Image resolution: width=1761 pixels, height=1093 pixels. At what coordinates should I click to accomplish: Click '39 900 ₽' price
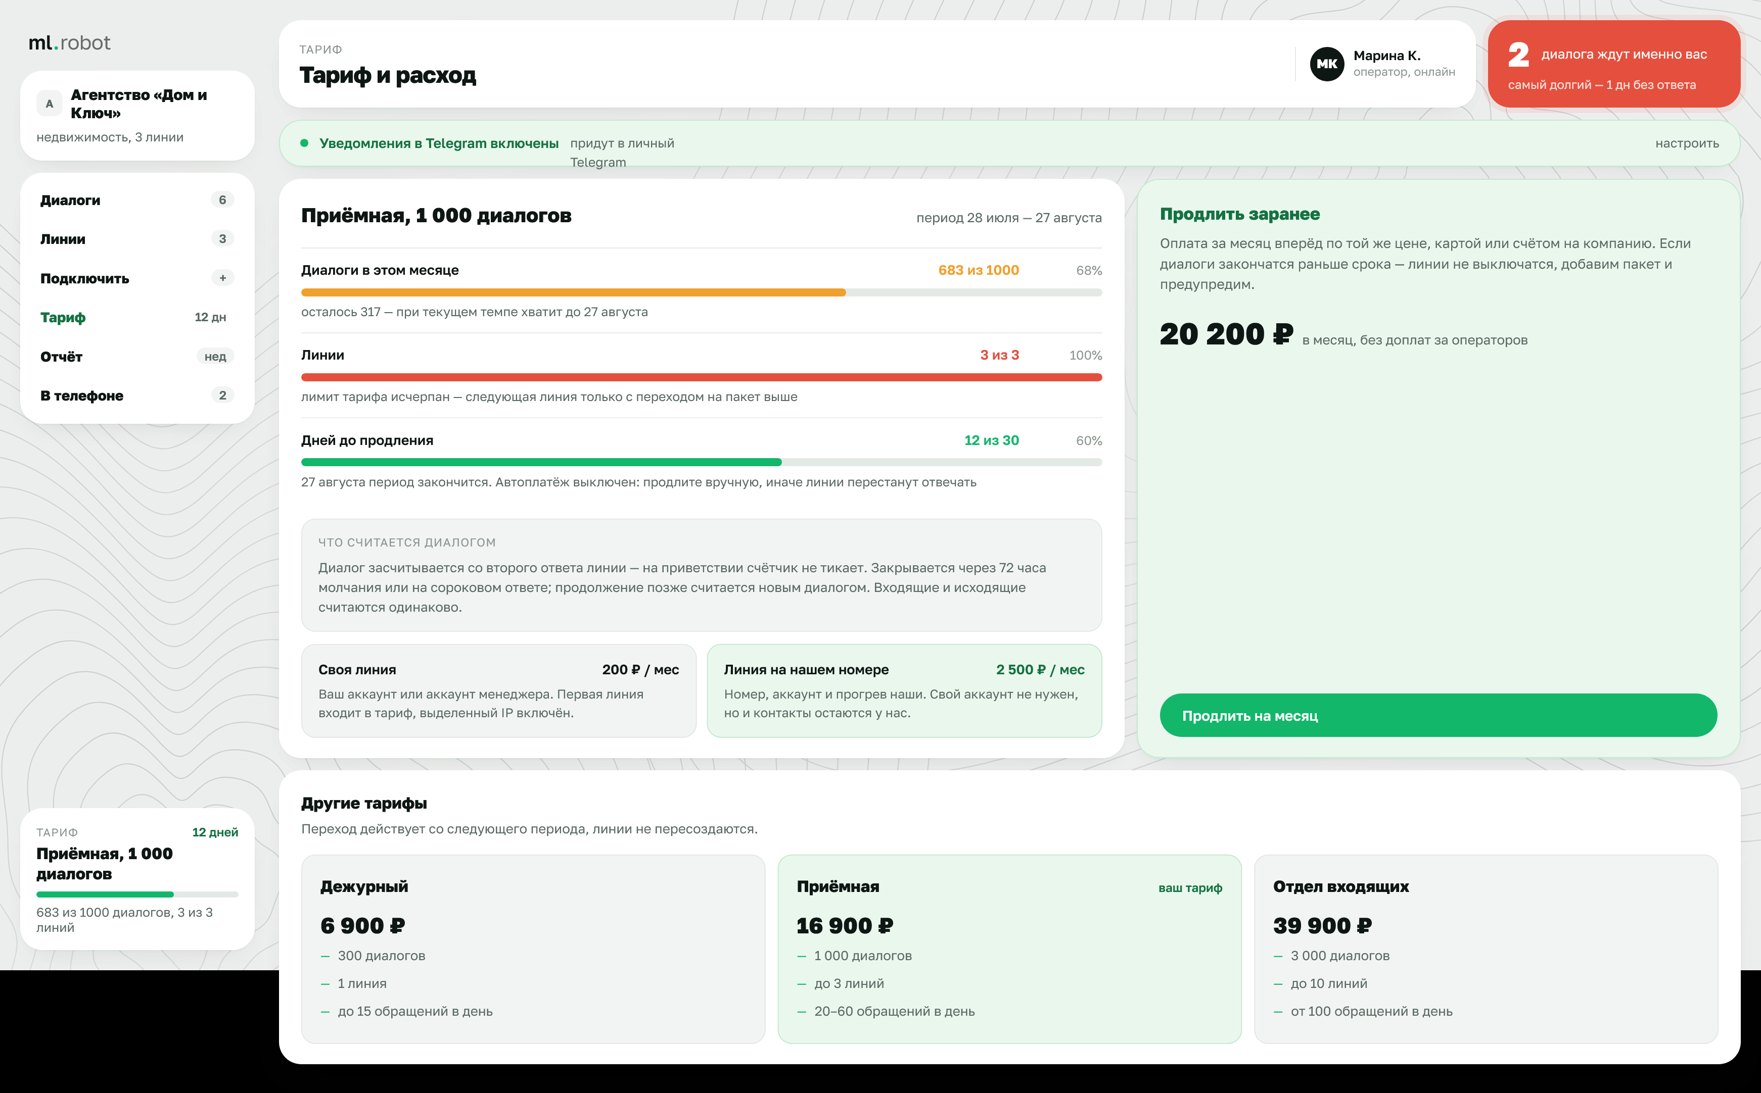coord(1322,926)
